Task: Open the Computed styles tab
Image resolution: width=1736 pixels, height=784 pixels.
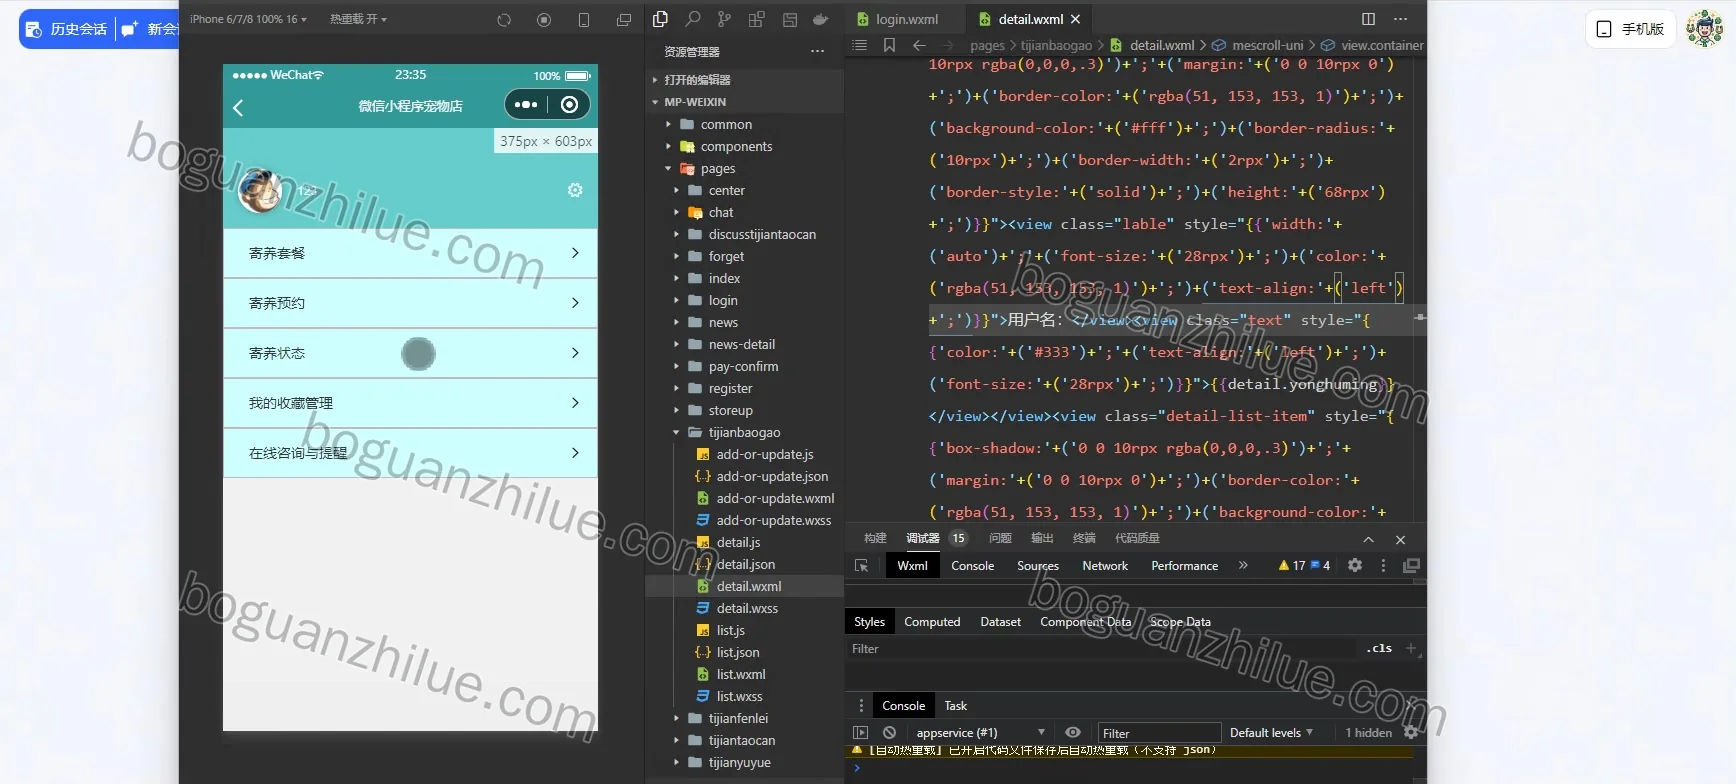Action: (932, 622)
